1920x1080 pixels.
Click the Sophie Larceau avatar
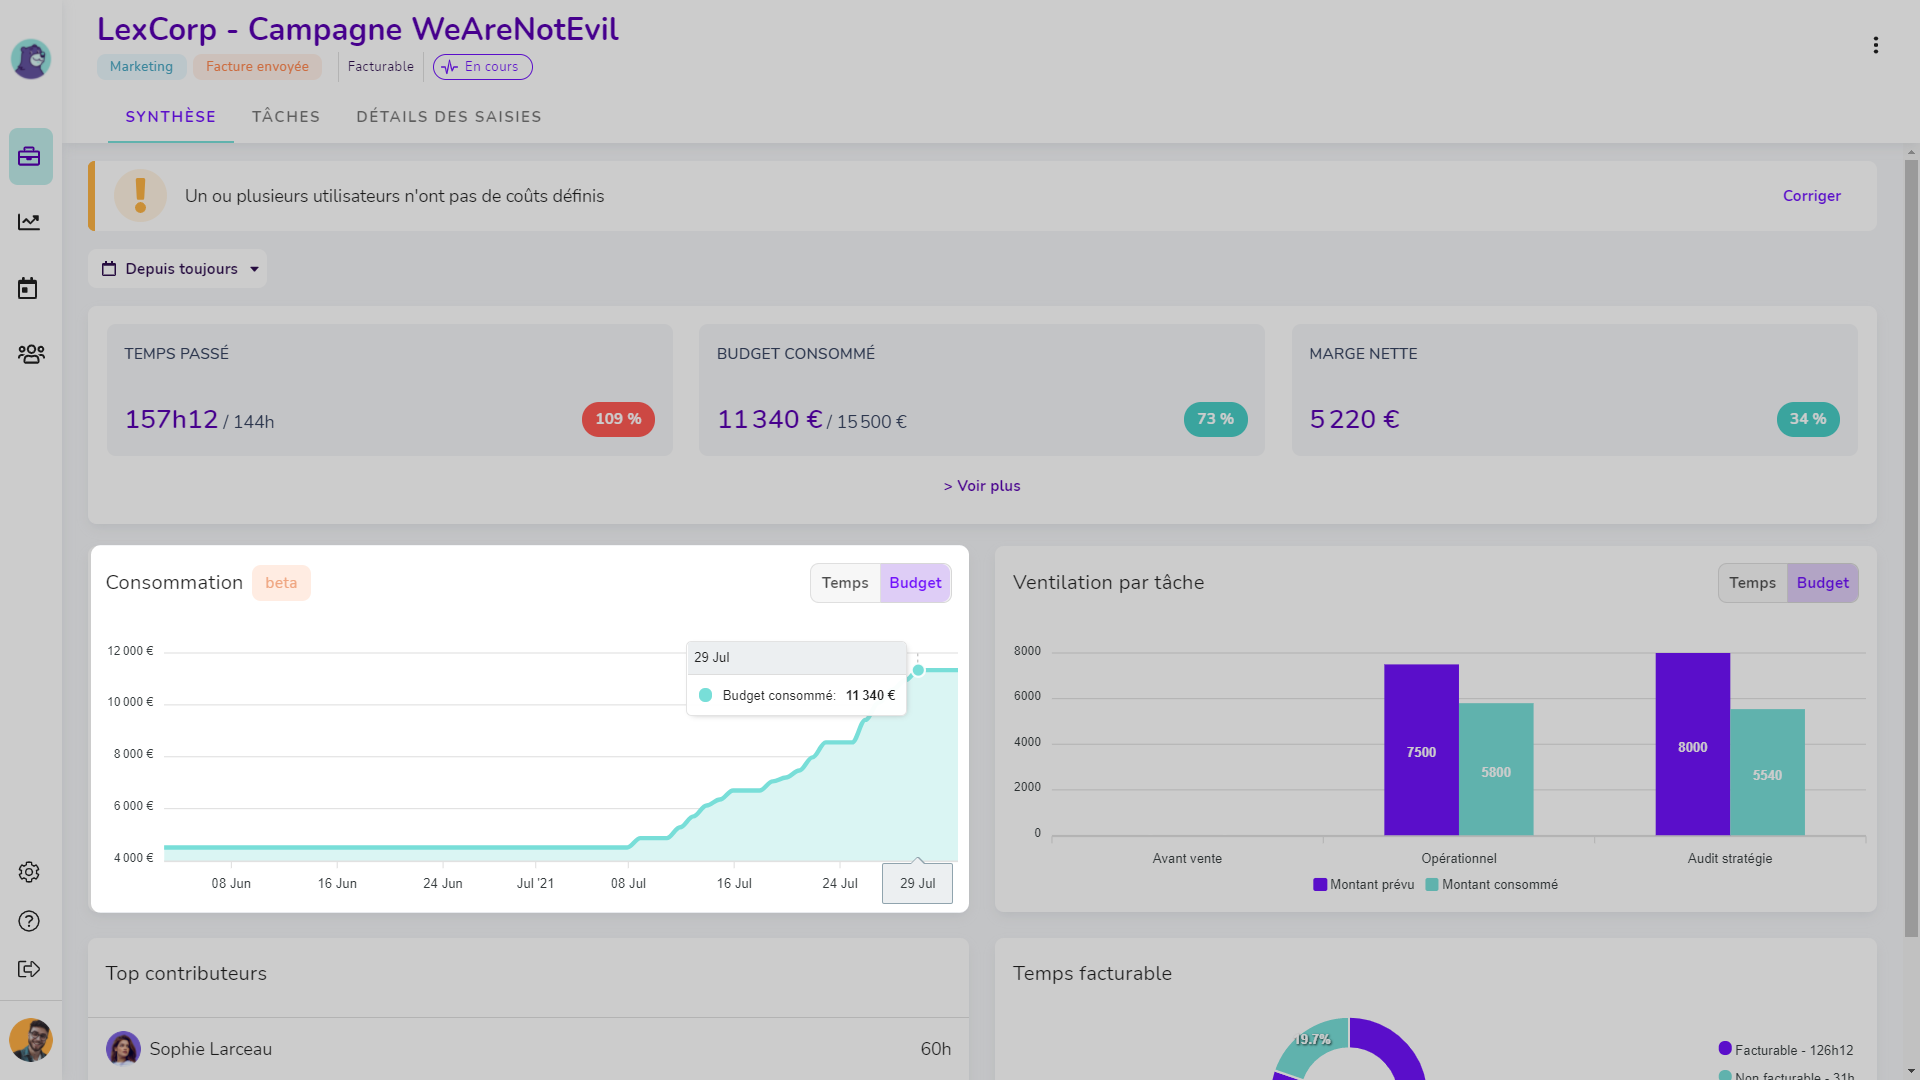[x=123, y=1049]
